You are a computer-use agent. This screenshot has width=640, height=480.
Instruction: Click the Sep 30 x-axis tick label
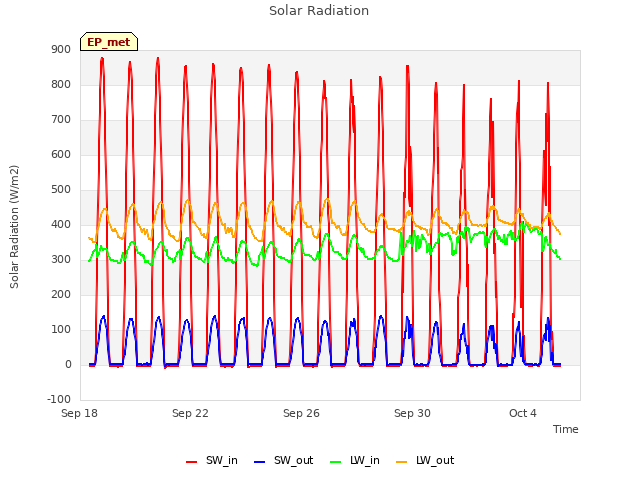point(412,413)
